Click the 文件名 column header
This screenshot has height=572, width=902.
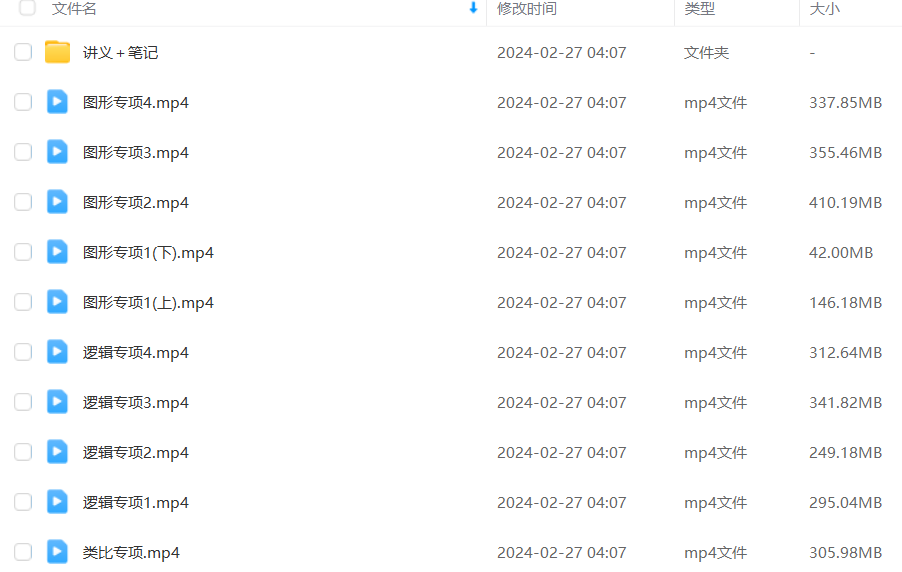point(74,9)
